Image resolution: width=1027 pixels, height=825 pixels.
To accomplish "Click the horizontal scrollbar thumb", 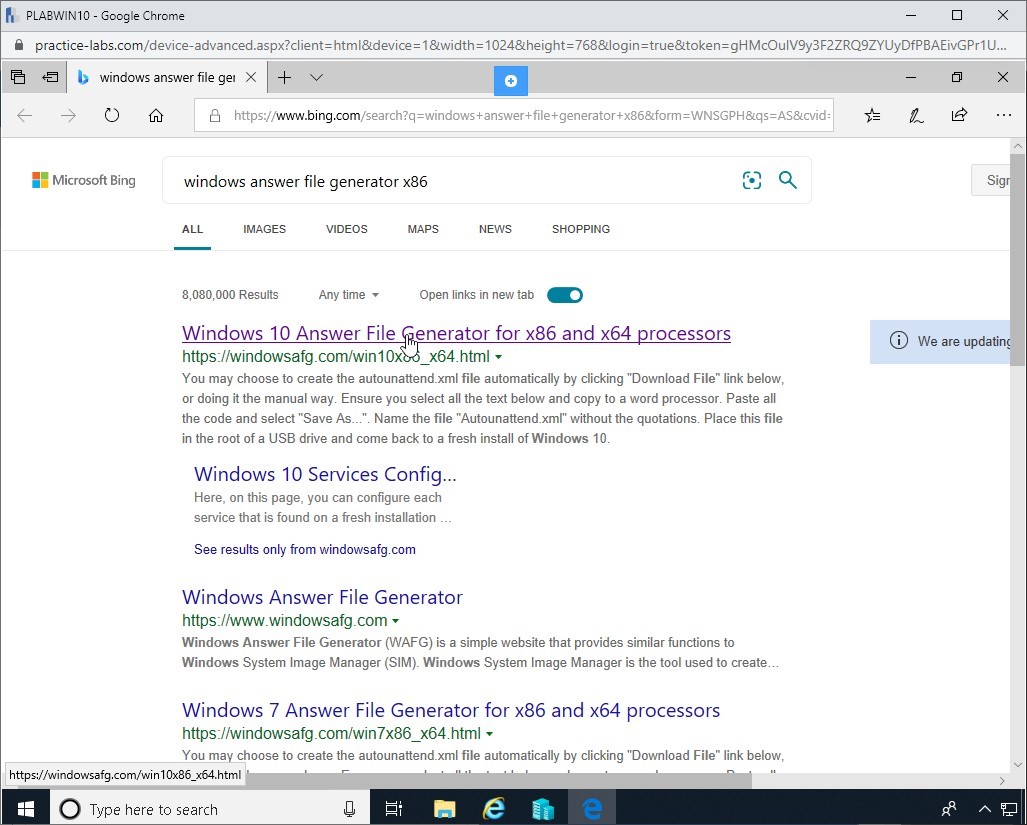I will click(x=498, y=780).
